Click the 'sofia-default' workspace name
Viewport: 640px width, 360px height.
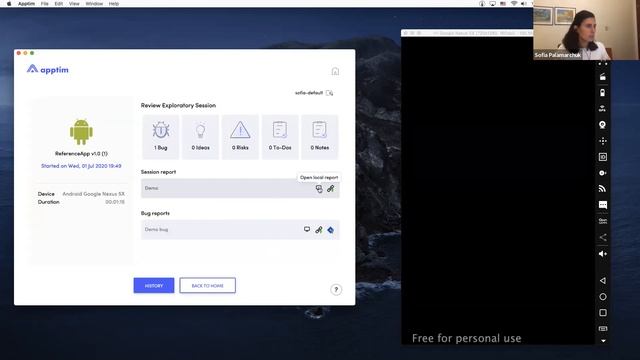309,93
